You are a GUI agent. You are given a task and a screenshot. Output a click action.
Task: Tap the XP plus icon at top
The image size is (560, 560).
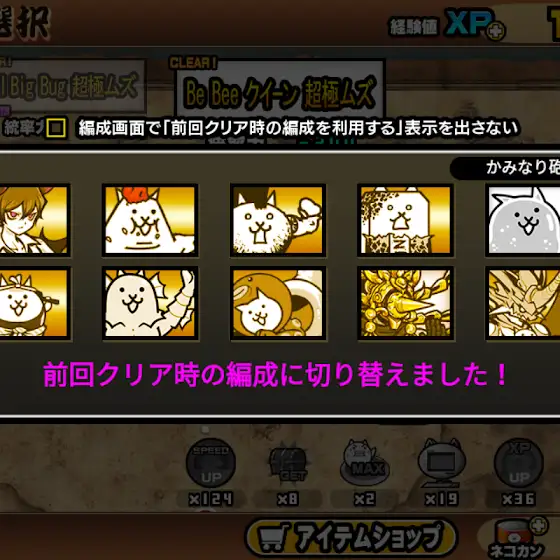pyautogui.click(x=496, y=32)
